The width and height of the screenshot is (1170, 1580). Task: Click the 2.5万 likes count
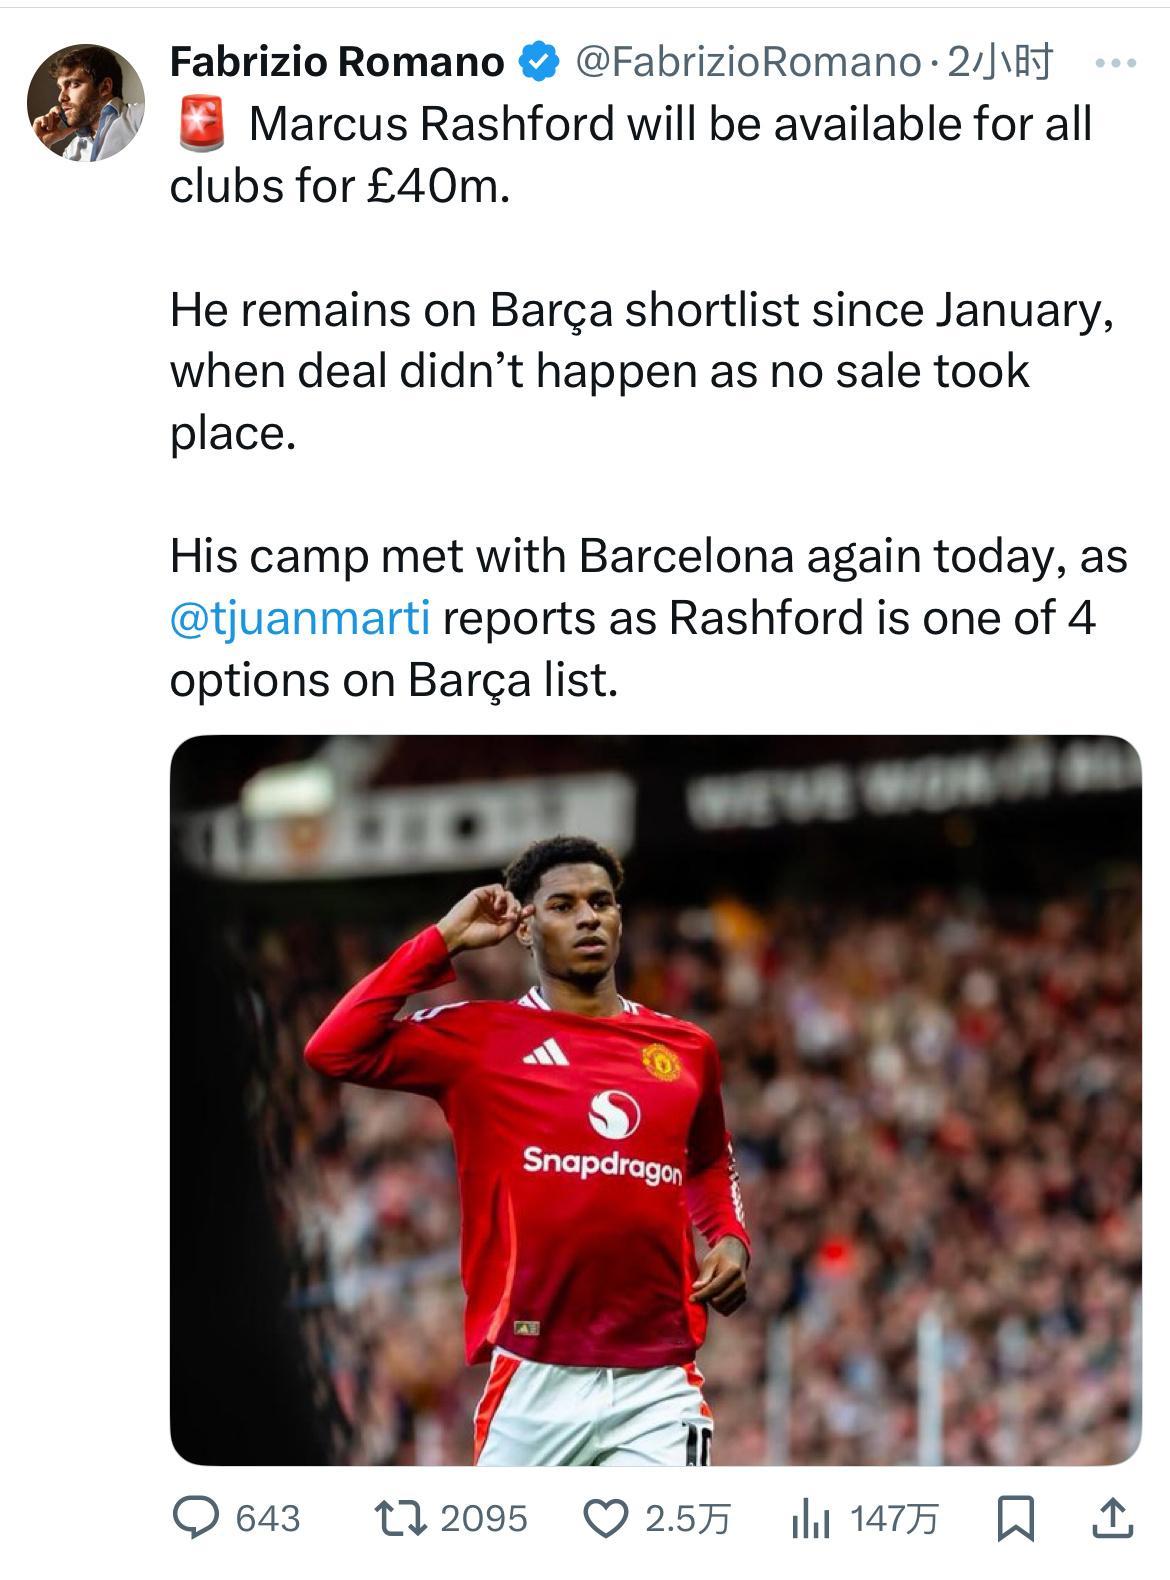click(x=687, y=1519)
